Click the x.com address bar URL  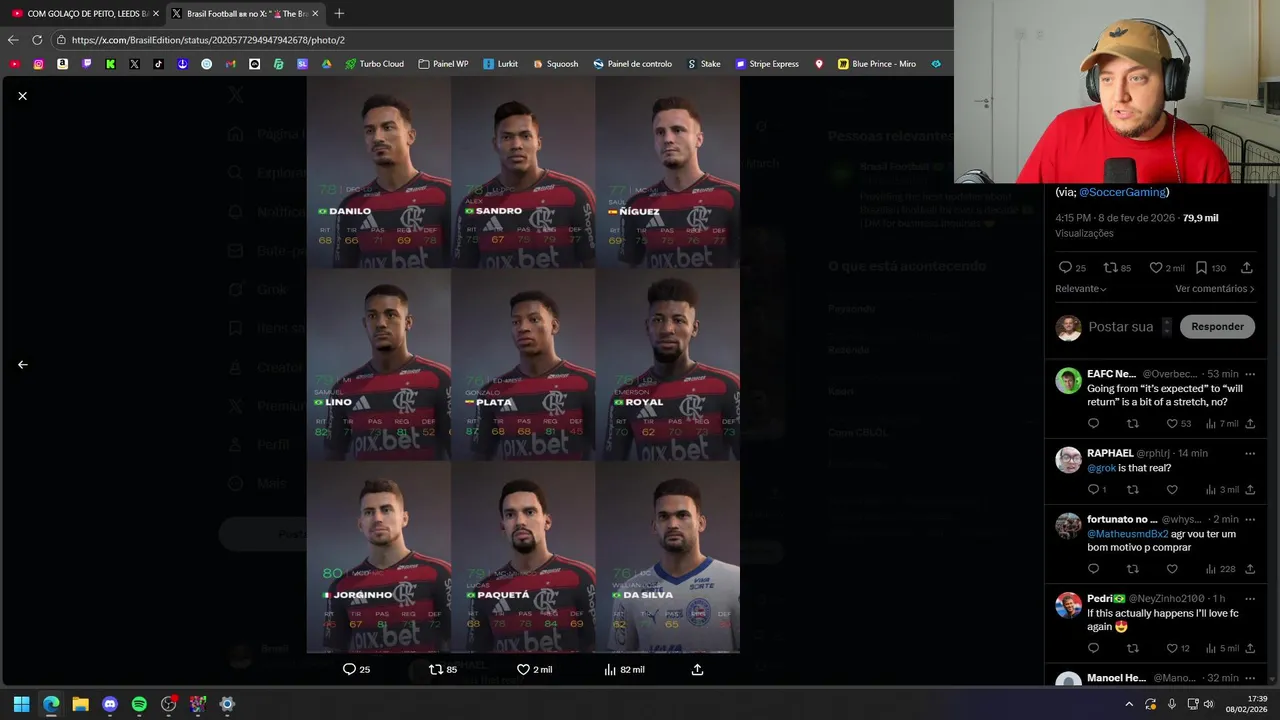tap(208, 40)
